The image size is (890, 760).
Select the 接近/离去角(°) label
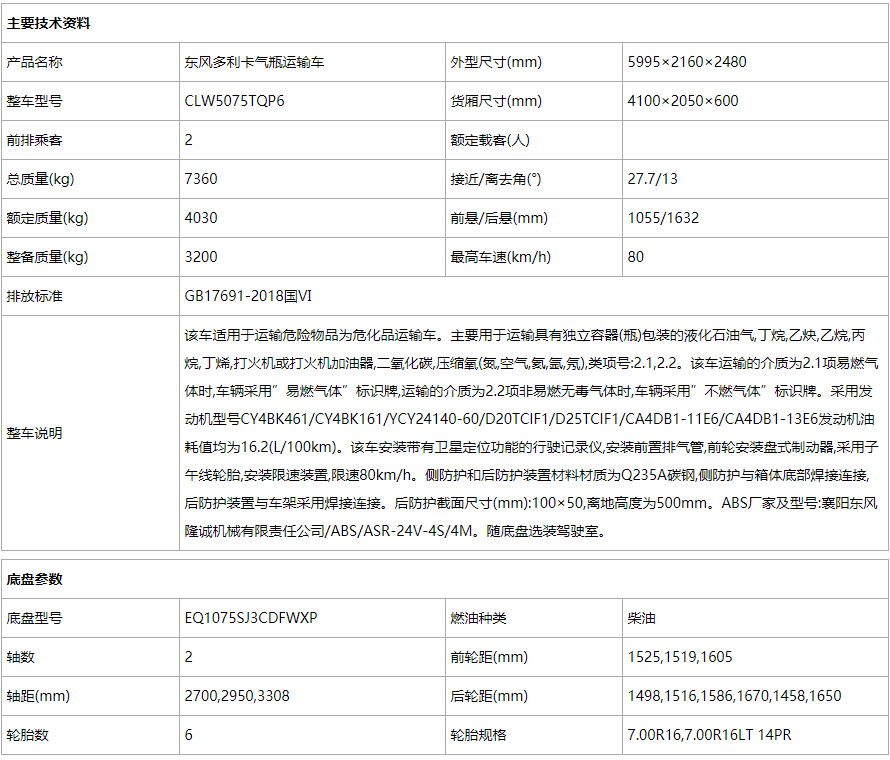pyautogui.click(x=496, y=179)
